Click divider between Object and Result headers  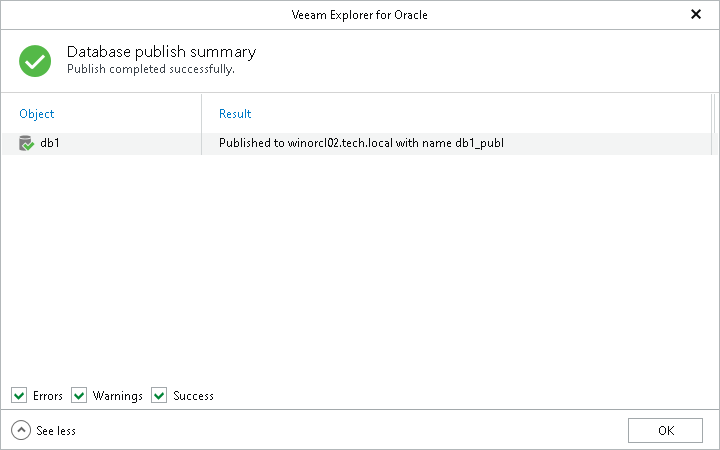point(202,114)
